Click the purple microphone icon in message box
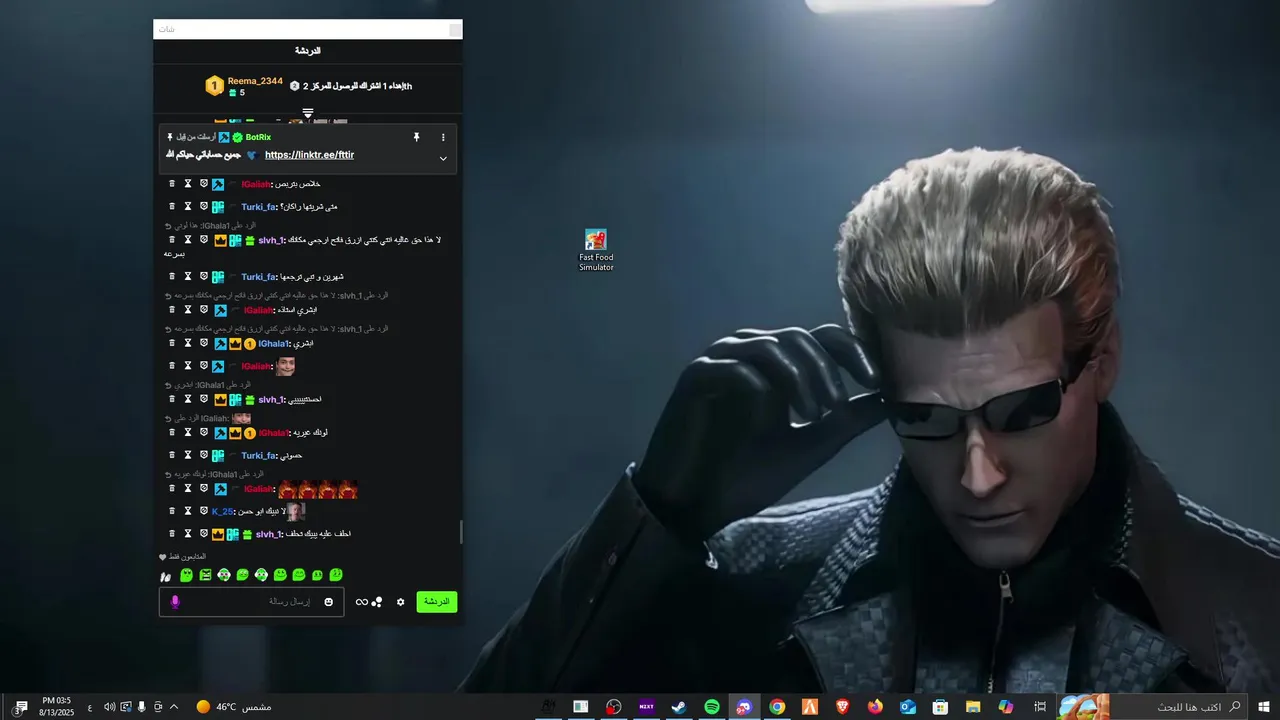Image resolution: width=1280 pixels, height=720 pixels. coord(175,601)
